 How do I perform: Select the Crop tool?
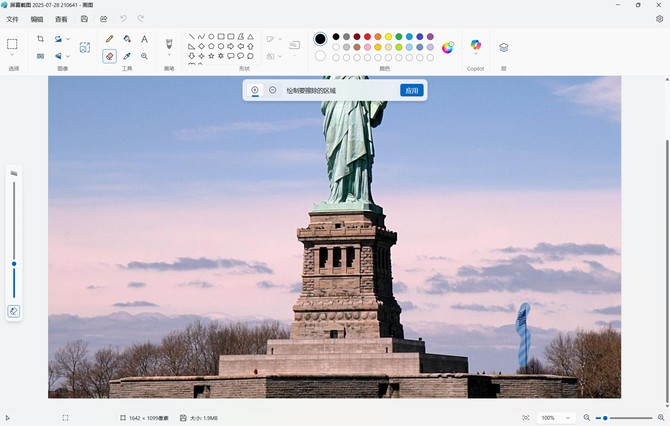point(40,39)
